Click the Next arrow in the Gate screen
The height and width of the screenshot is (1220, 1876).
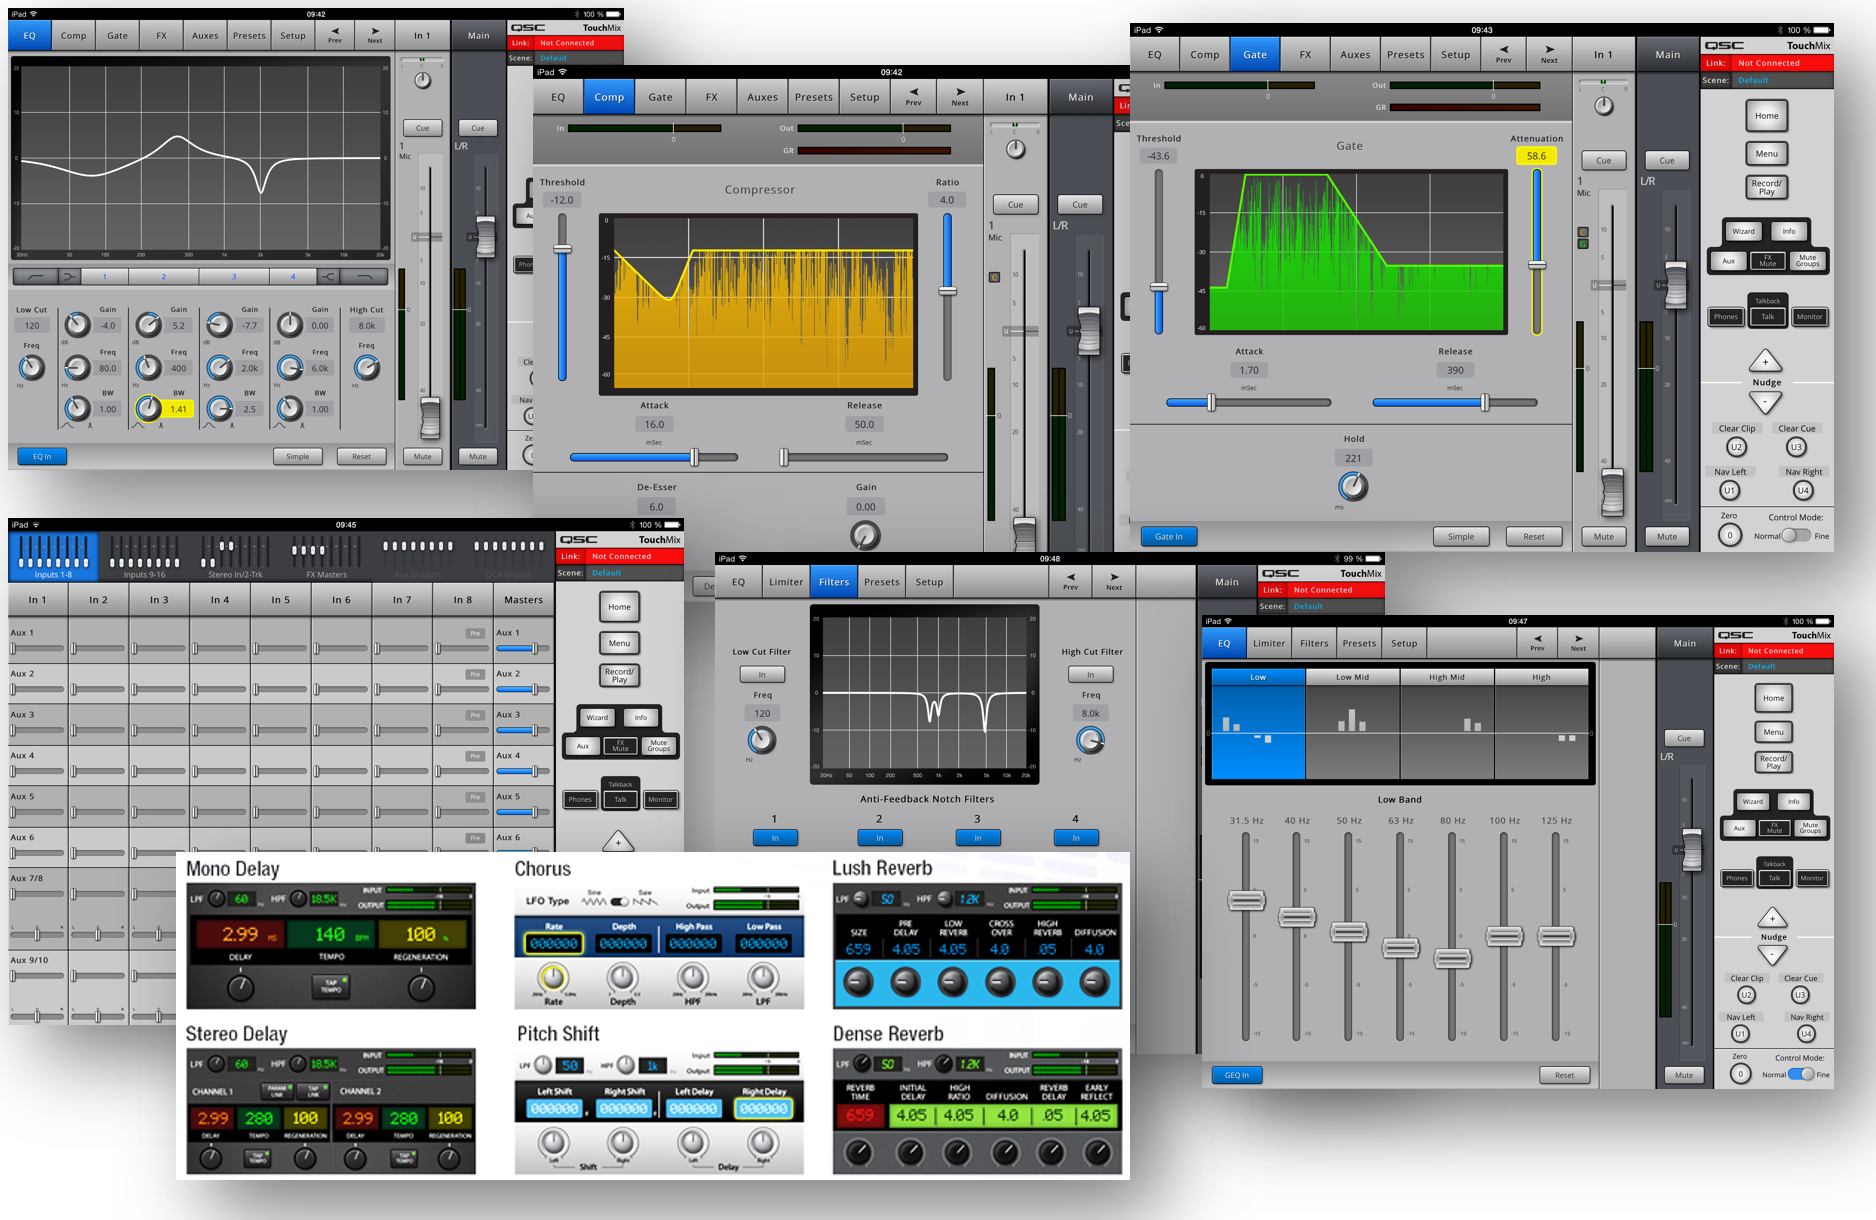point(1549,54)
